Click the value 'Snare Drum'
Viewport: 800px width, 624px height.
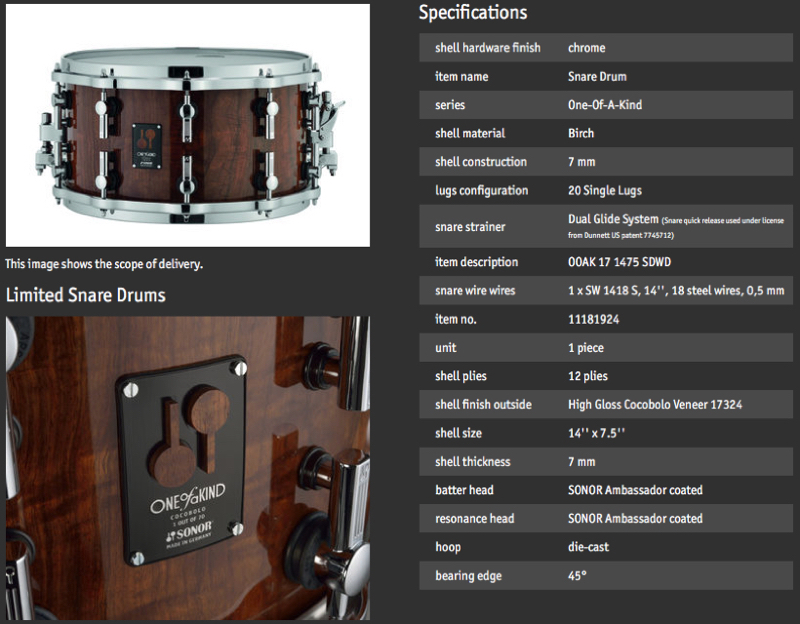coord(597,77)
